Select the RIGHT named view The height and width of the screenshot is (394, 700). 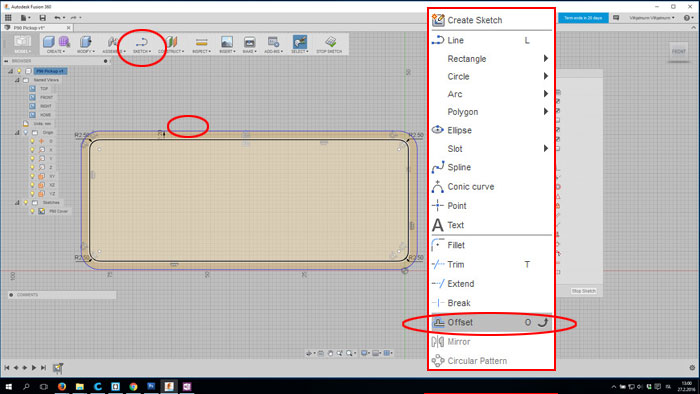coord(46,106)
